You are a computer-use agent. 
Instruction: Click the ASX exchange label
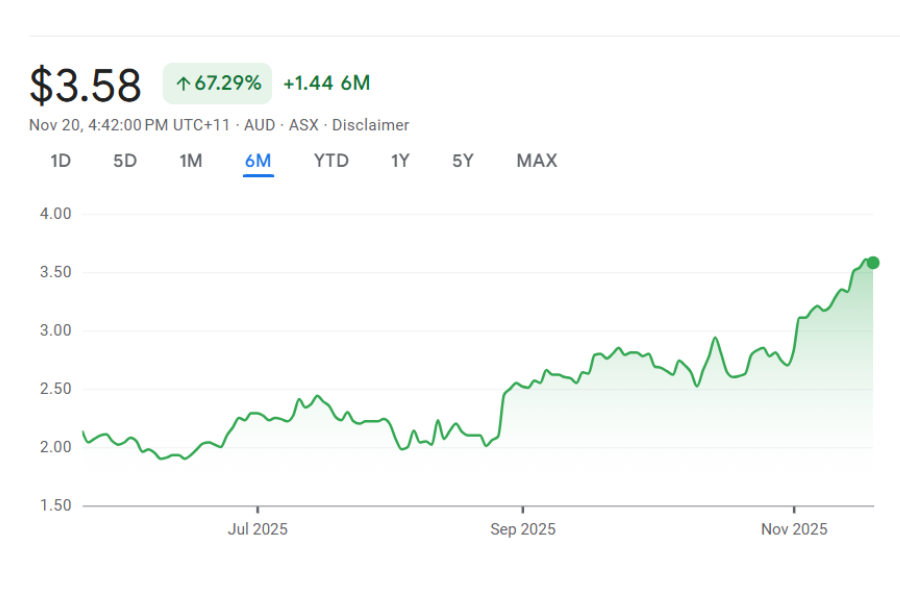[303, 125]
